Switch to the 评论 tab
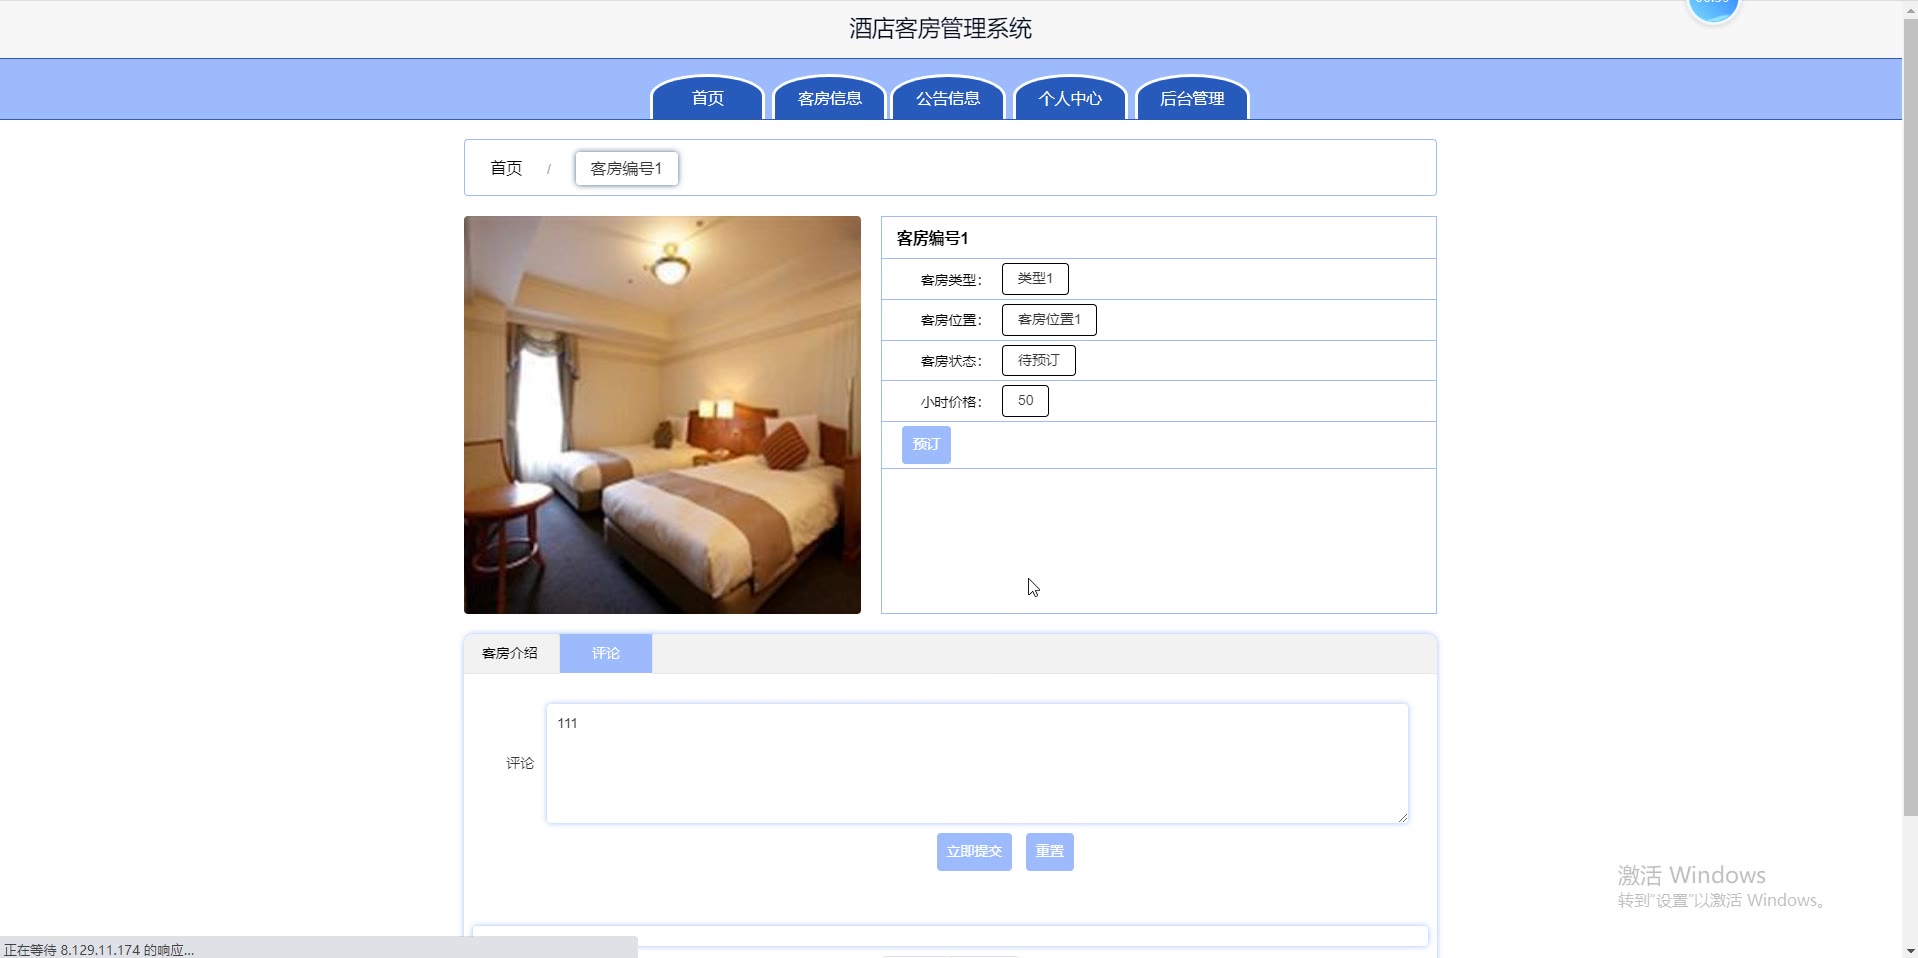1918x958 pixels. pyautogui.click(x=606, y=653)
